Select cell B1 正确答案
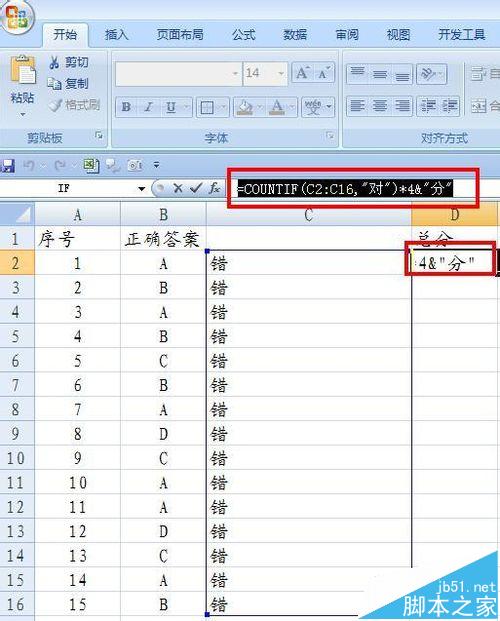 click(163, 239)
